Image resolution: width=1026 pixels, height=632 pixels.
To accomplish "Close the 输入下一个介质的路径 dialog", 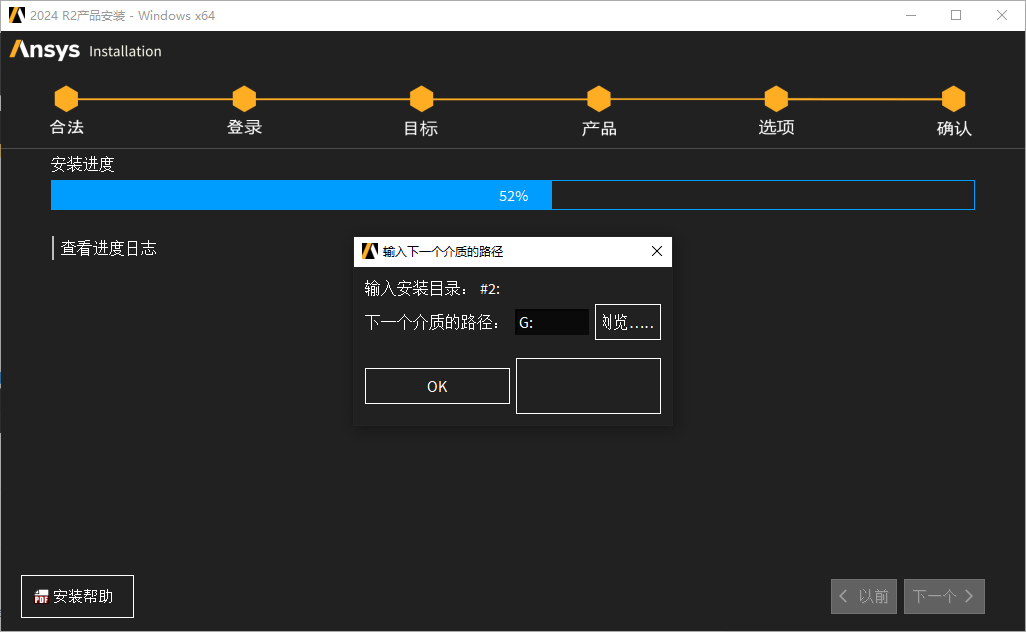I will [657, 251].
